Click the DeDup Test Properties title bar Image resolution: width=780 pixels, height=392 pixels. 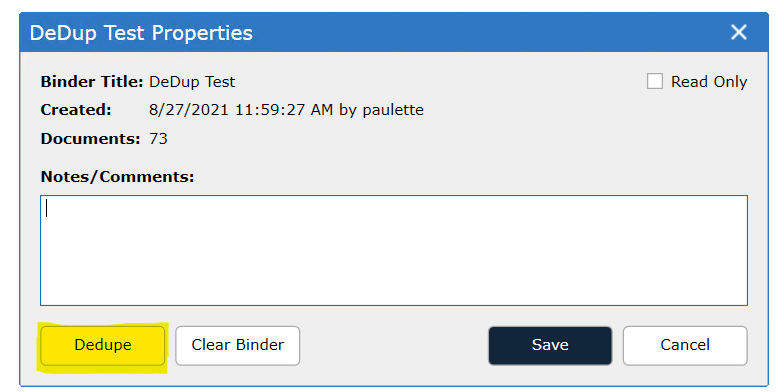[394, 32]
